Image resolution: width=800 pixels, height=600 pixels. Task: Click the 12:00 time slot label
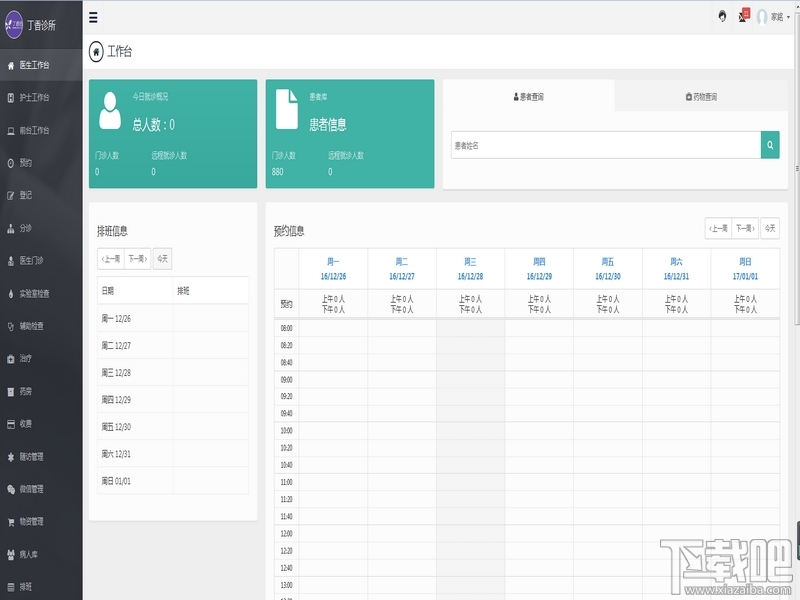[287, 534]
